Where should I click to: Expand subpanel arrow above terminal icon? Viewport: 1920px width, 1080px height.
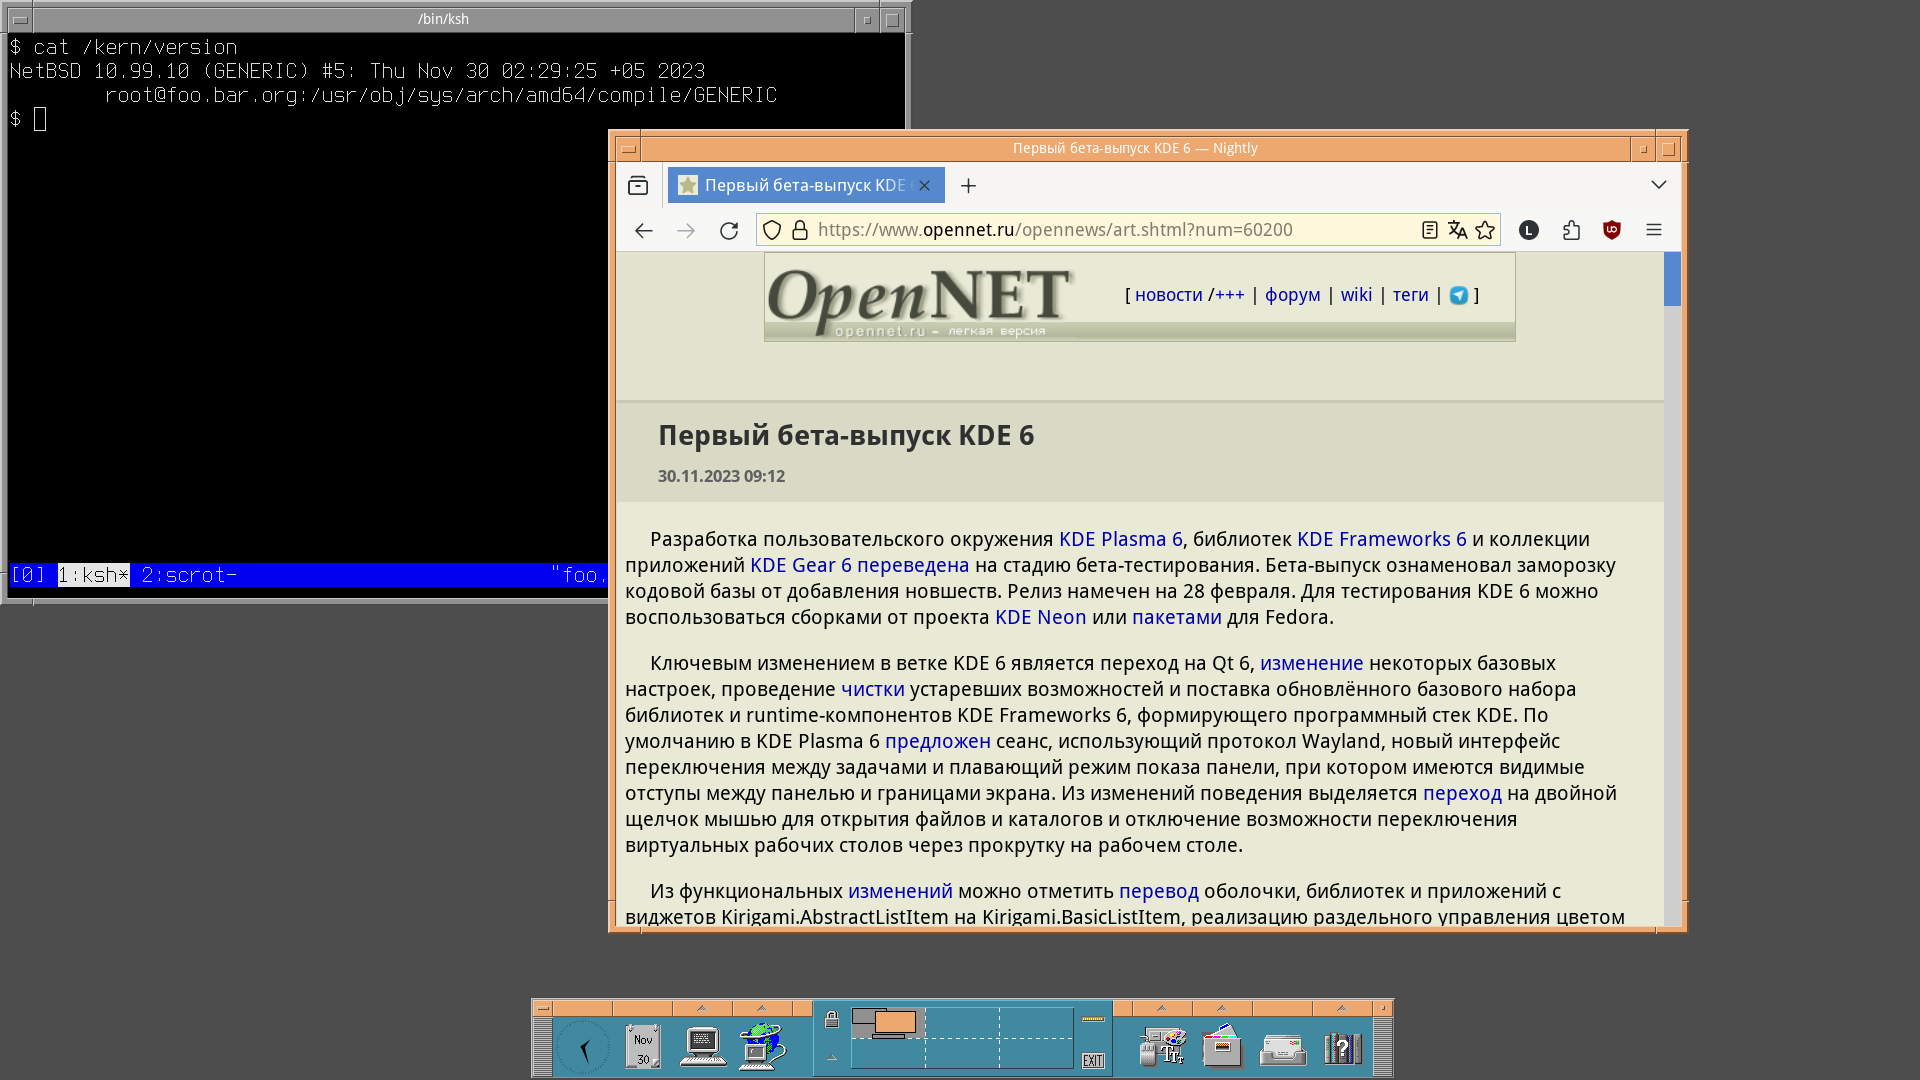tap(702, 1009)
